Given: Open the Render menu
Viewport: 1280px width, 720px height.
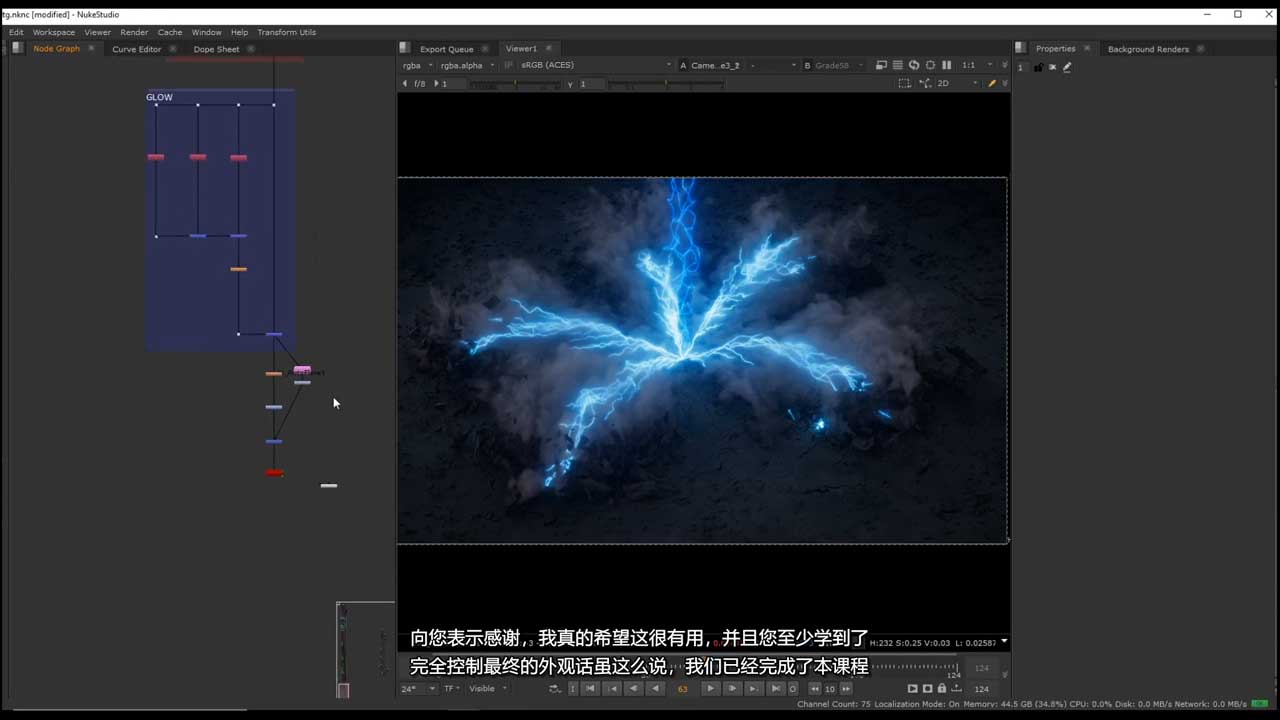Looking at the screenshot, I should [x=134, y=32].
